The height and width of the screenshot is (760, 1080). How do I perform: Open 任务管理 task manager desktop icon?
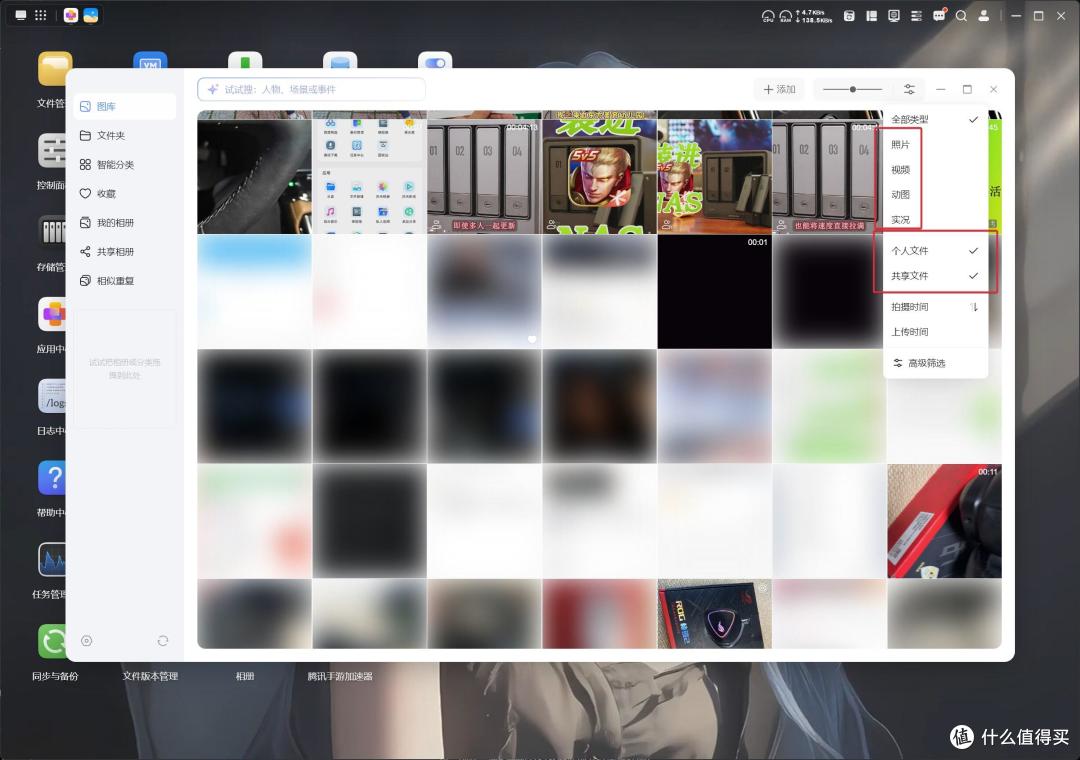(52, 559)
